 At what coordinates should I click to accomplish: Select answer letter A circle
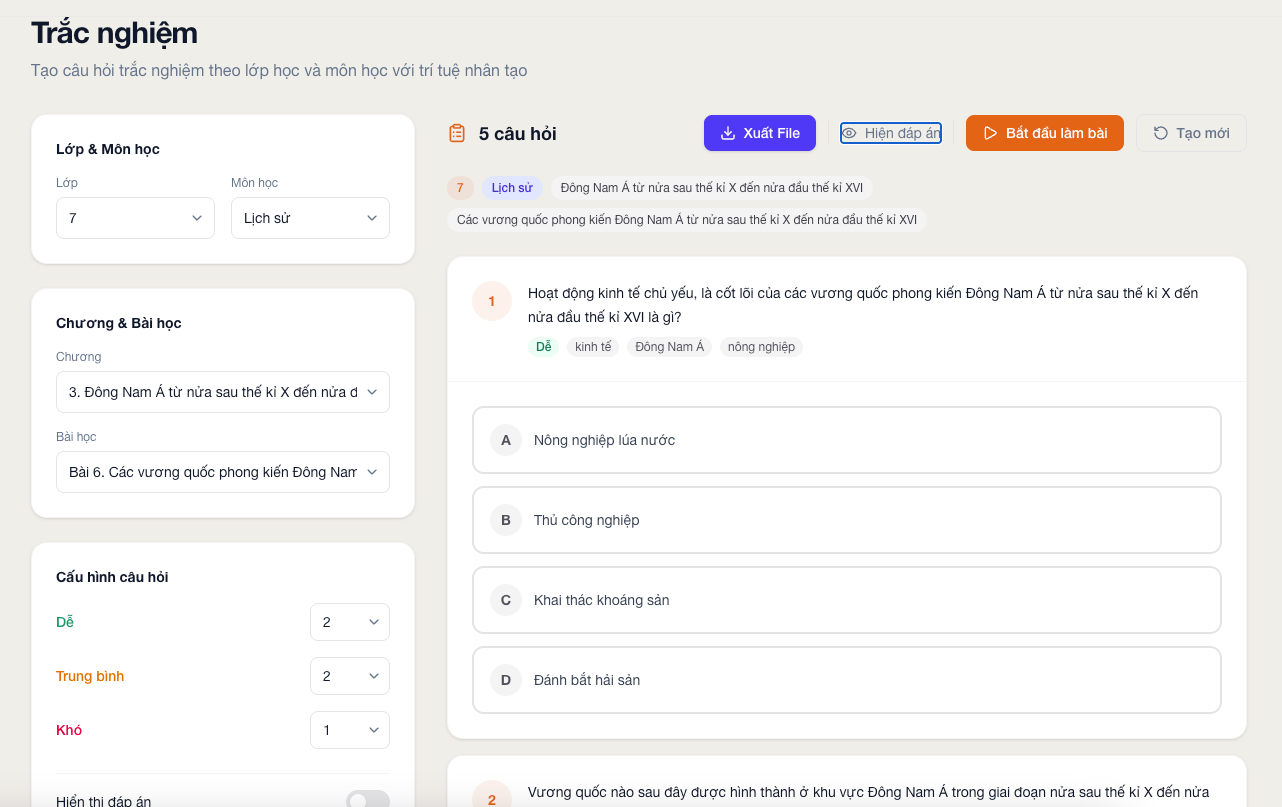506,440
